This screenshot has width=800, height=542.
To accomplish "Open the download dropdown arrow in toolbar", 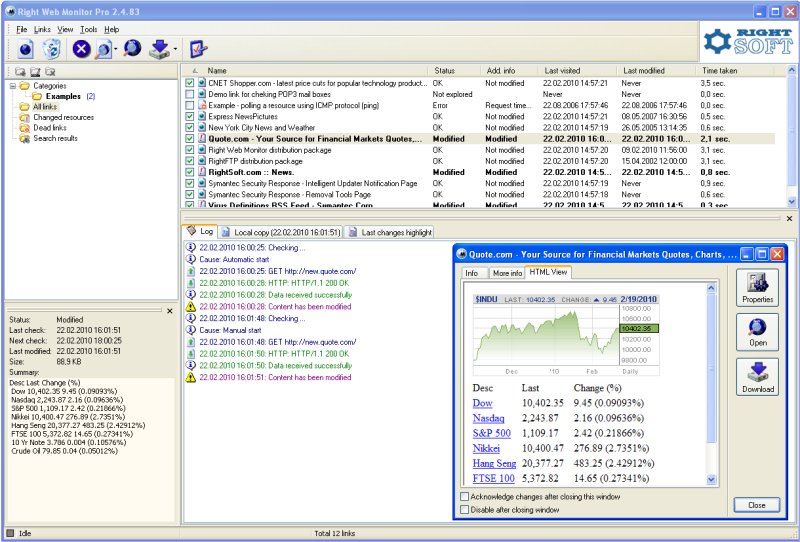I will click(175, 50).
